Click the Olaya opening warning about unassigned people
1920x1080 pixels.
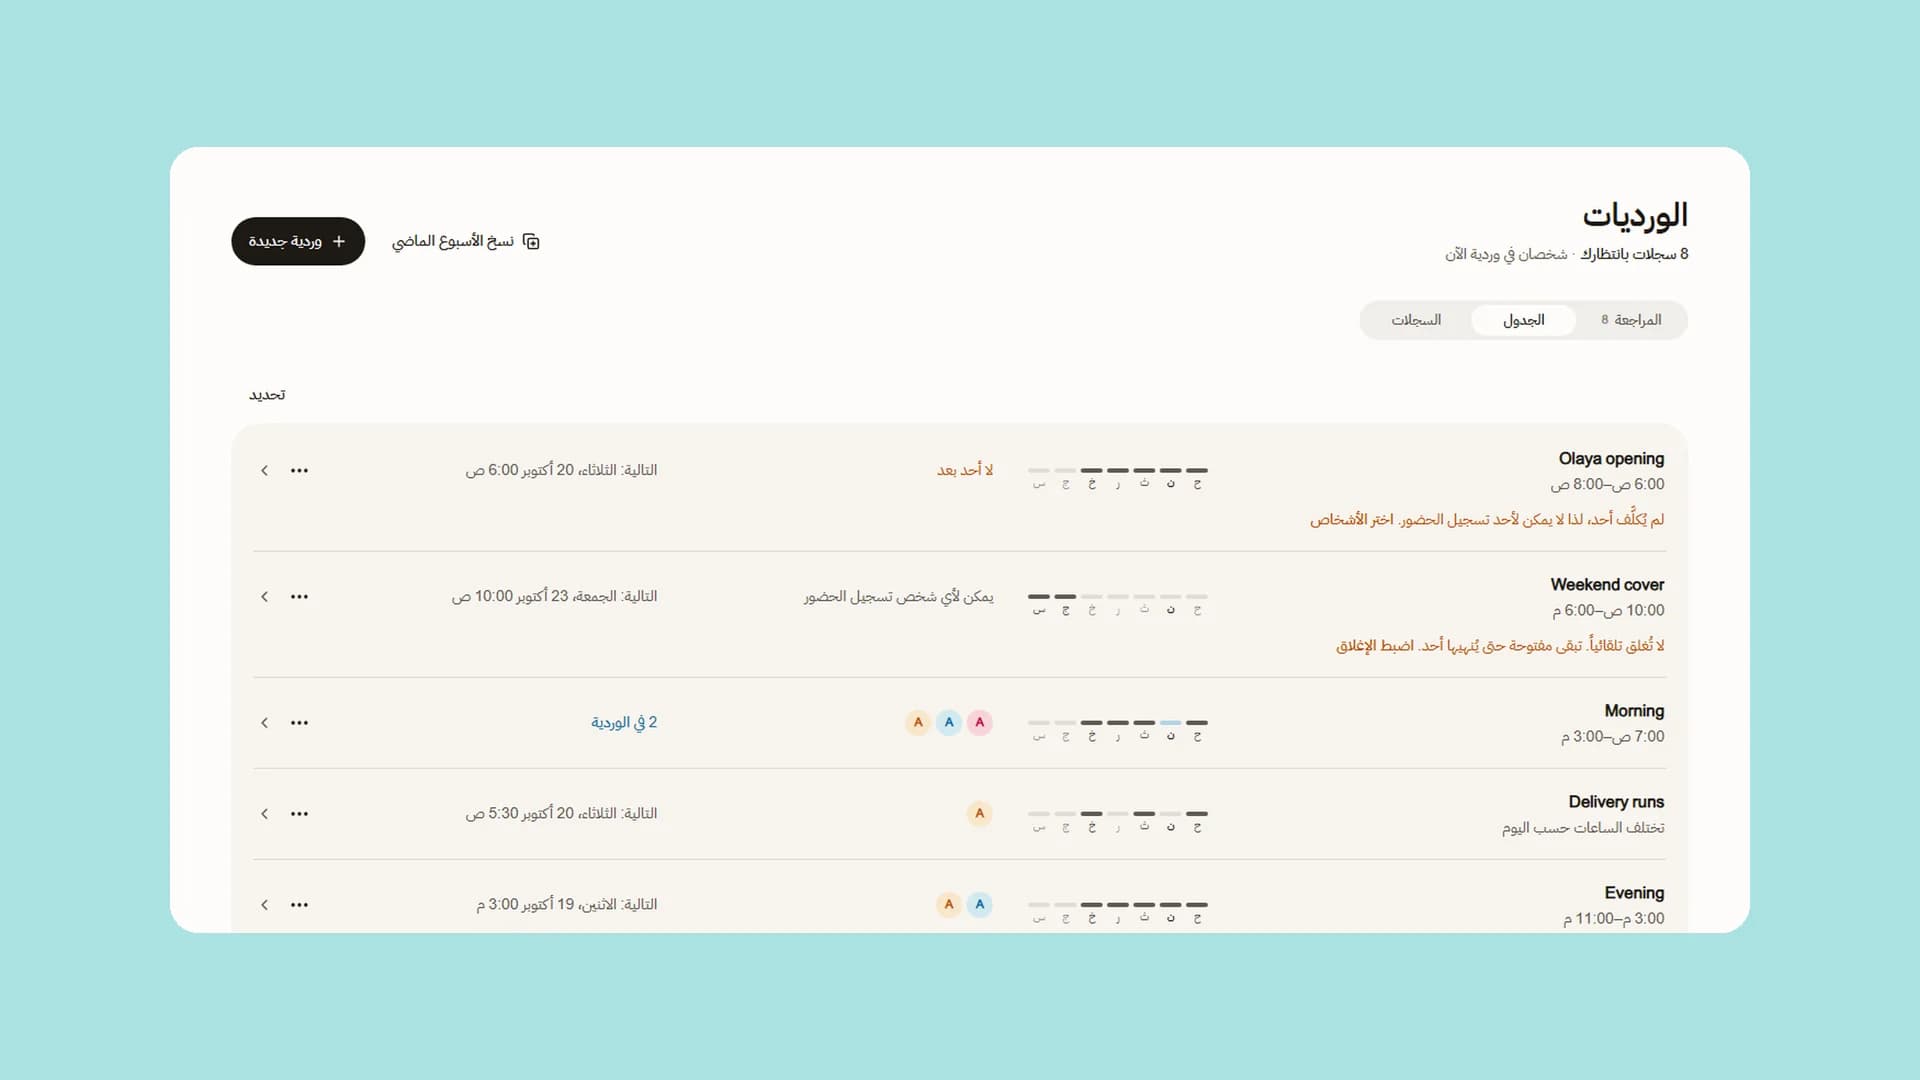[x=1487, y=520]
